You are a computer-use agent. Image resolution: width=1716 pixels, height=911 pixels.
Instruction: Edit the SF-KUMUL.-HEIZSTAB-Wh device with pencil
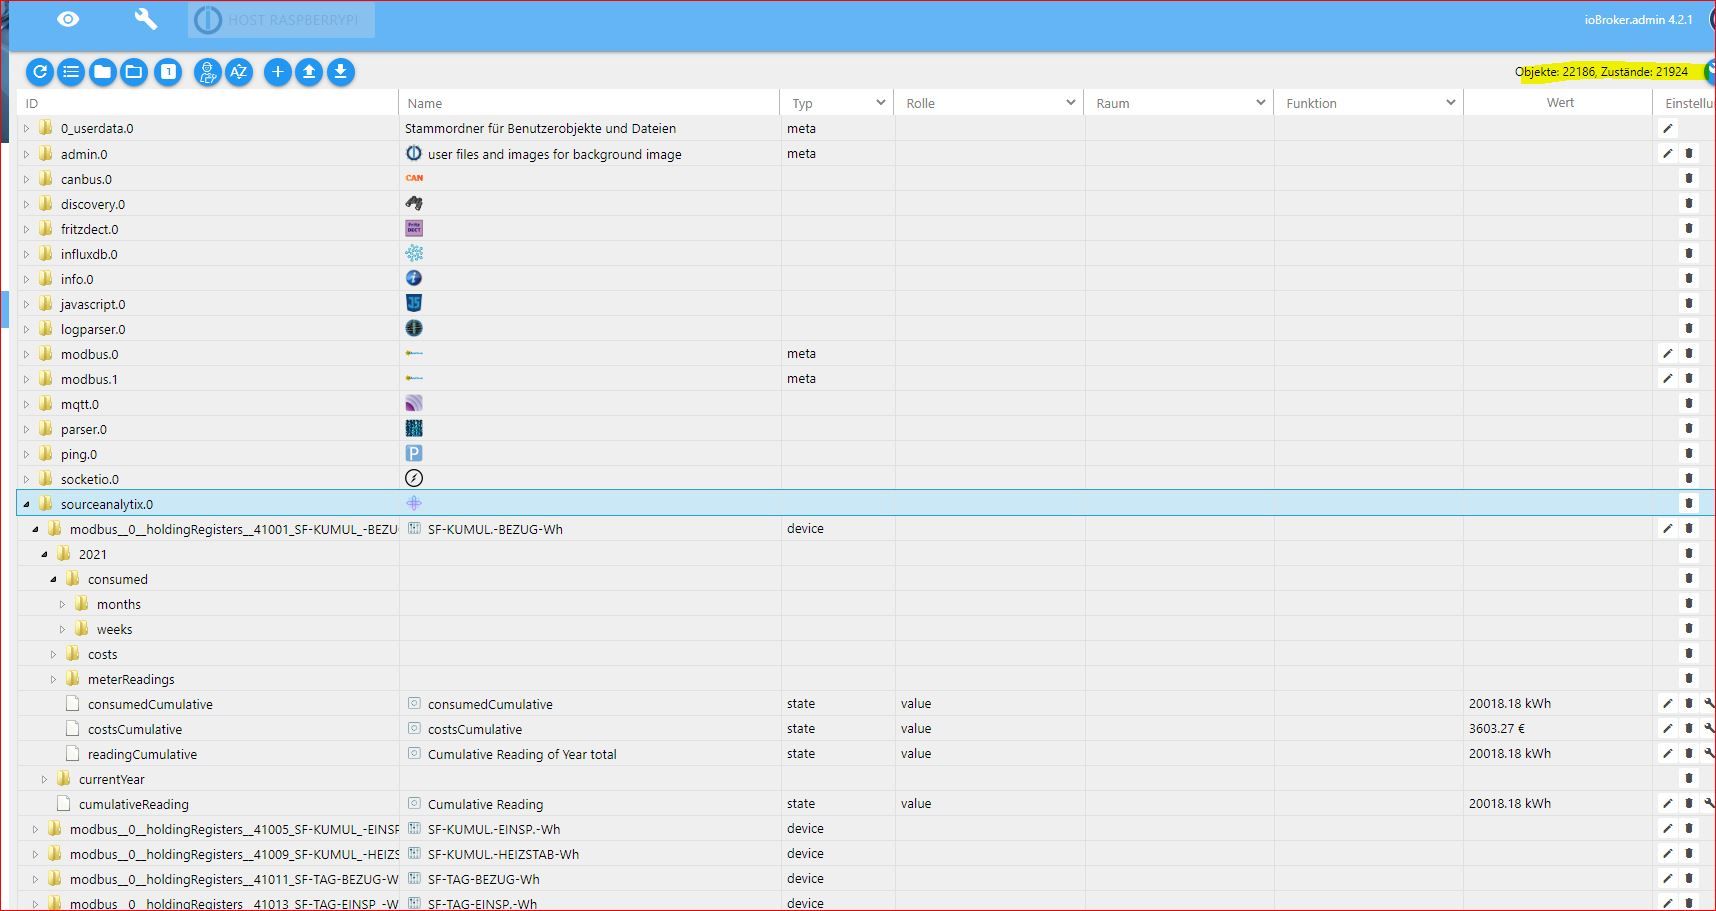(x=1667, y=853)
